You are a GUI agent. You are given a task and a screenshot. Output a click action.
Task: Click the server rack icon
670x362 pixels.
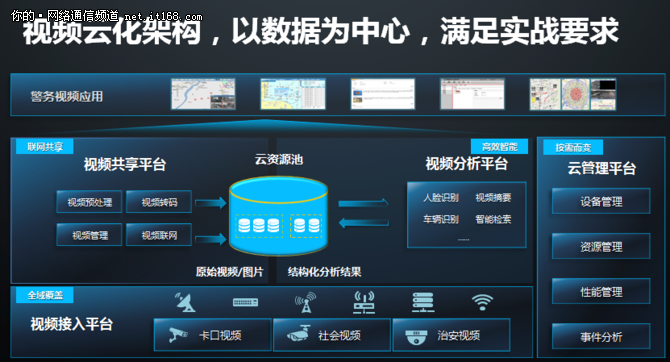click(423, 302)
